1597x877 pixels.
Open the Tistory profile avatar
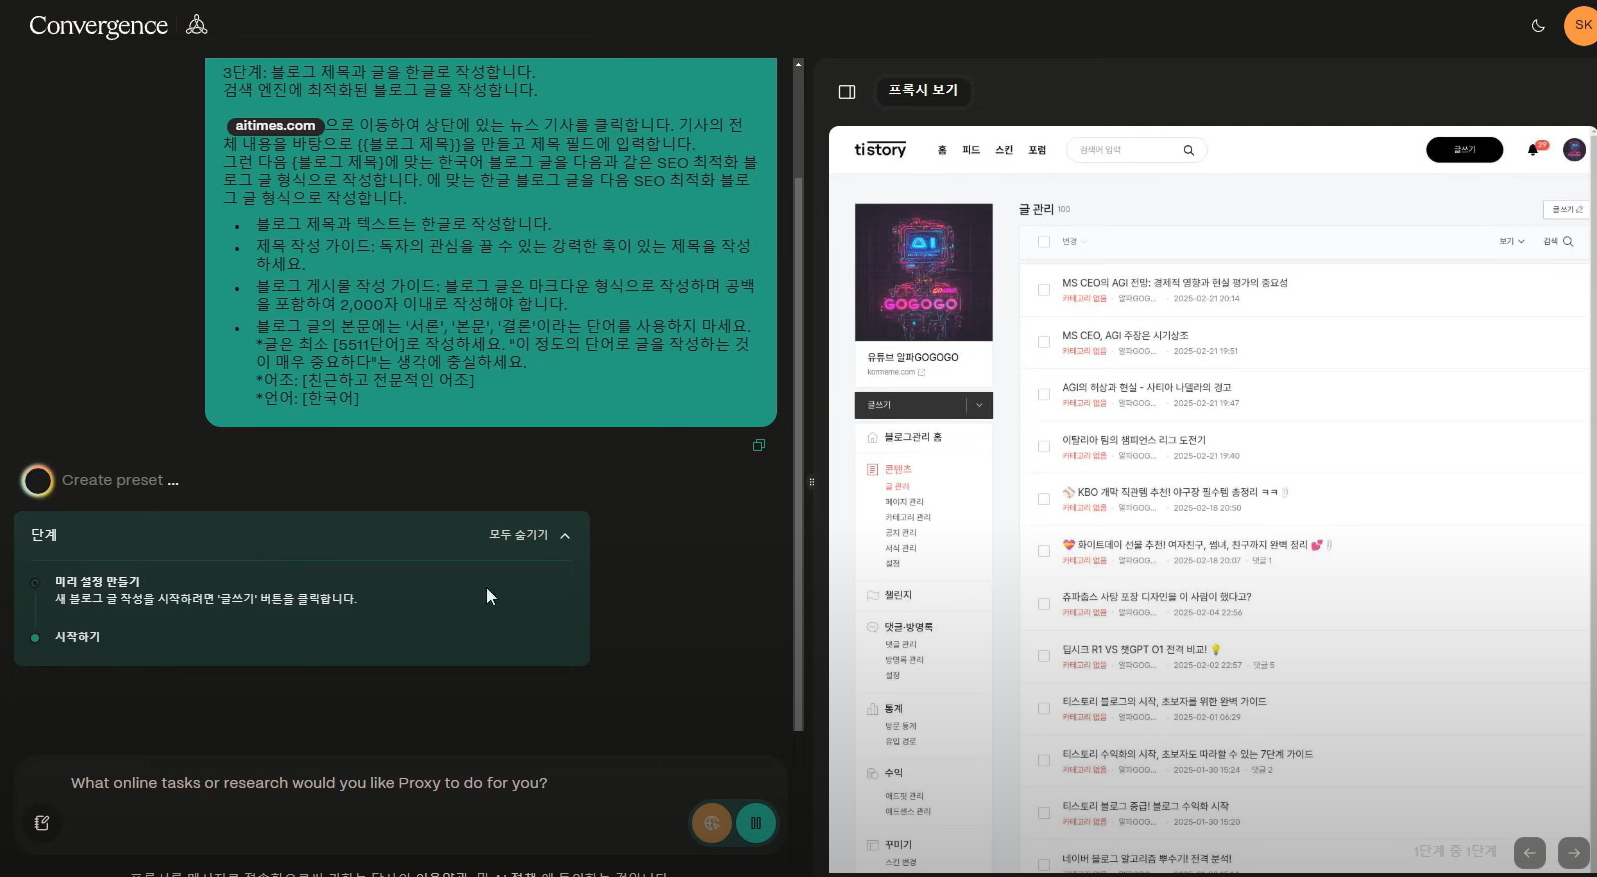pos(1574,150)
